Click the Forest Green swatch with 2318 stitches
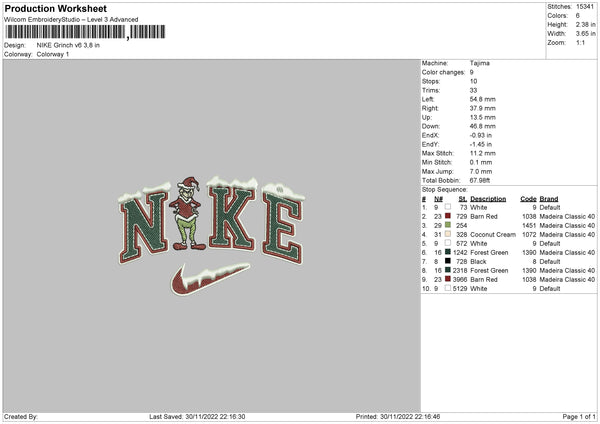Viewport: 600px width, 424px height. pos(448,270)
